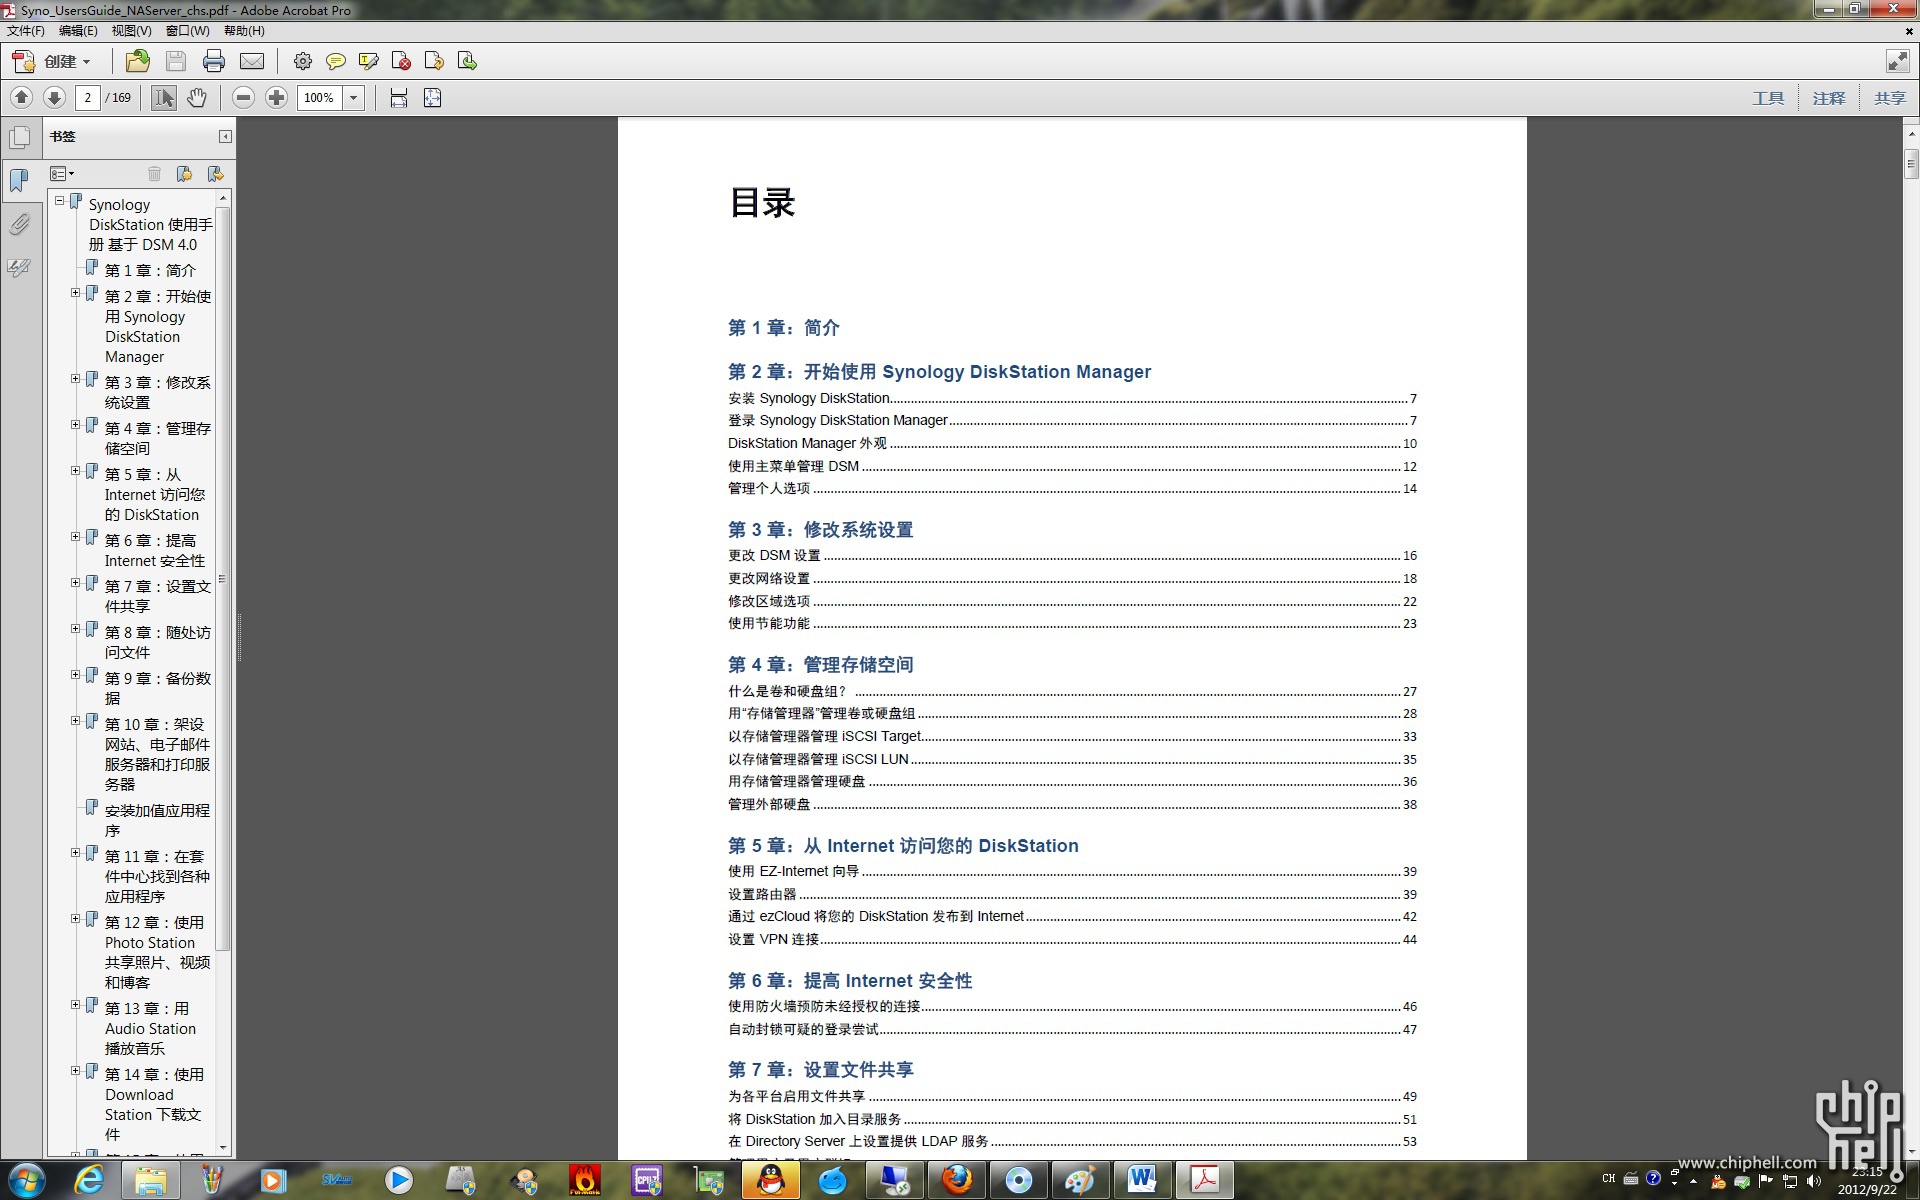Go to next page with down arrow

click(x=55, y=97)
